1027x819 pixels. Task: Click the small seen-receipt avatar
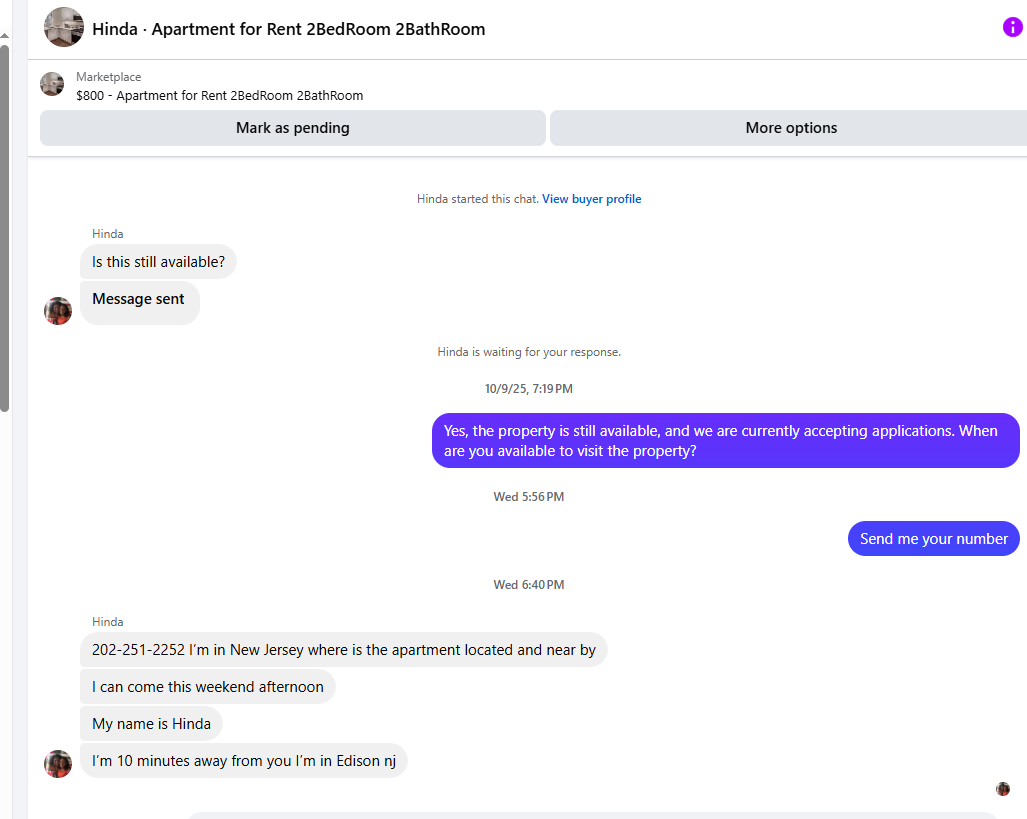1003,789
